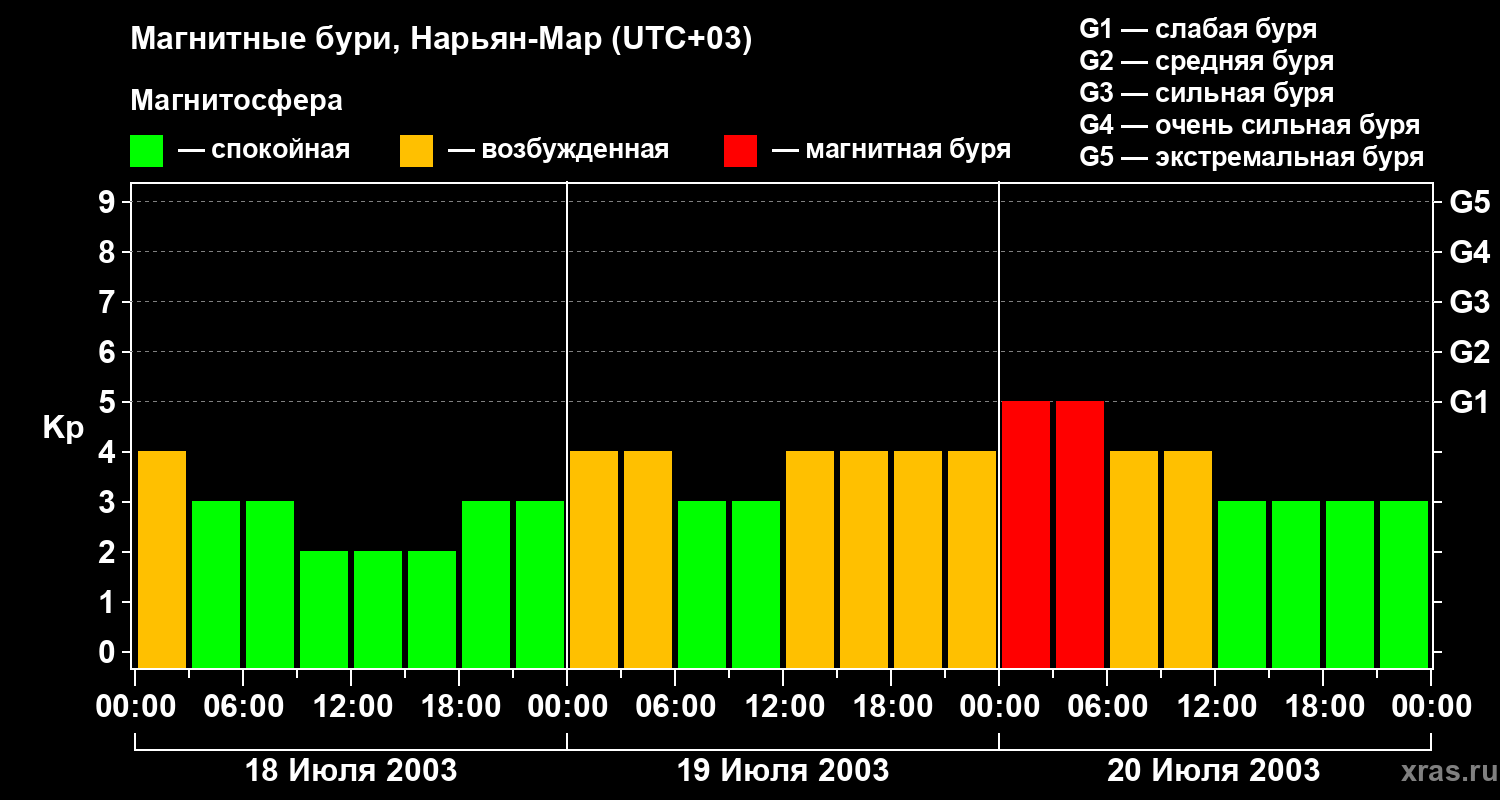Select the last orange Kp 4 bar on 19 July
The width and height of the screenshot is (1500, 800).
pyautogui.click(x=972, y=559)
